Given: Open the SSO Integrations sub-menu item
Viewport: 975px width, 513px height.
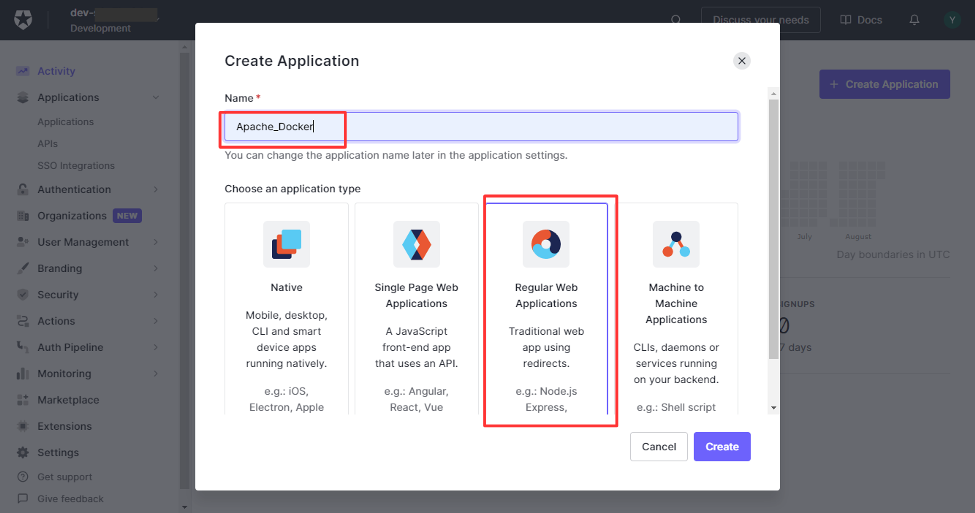Looking at the screenshot, I should point(76,165).
